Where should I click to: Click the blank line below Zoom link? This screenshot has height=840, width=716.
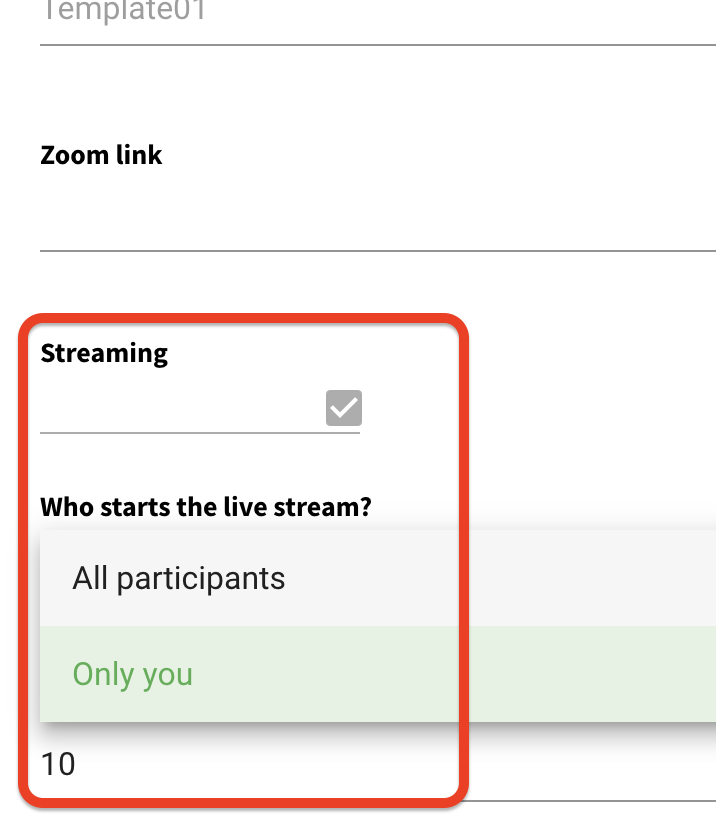point(377,220)
